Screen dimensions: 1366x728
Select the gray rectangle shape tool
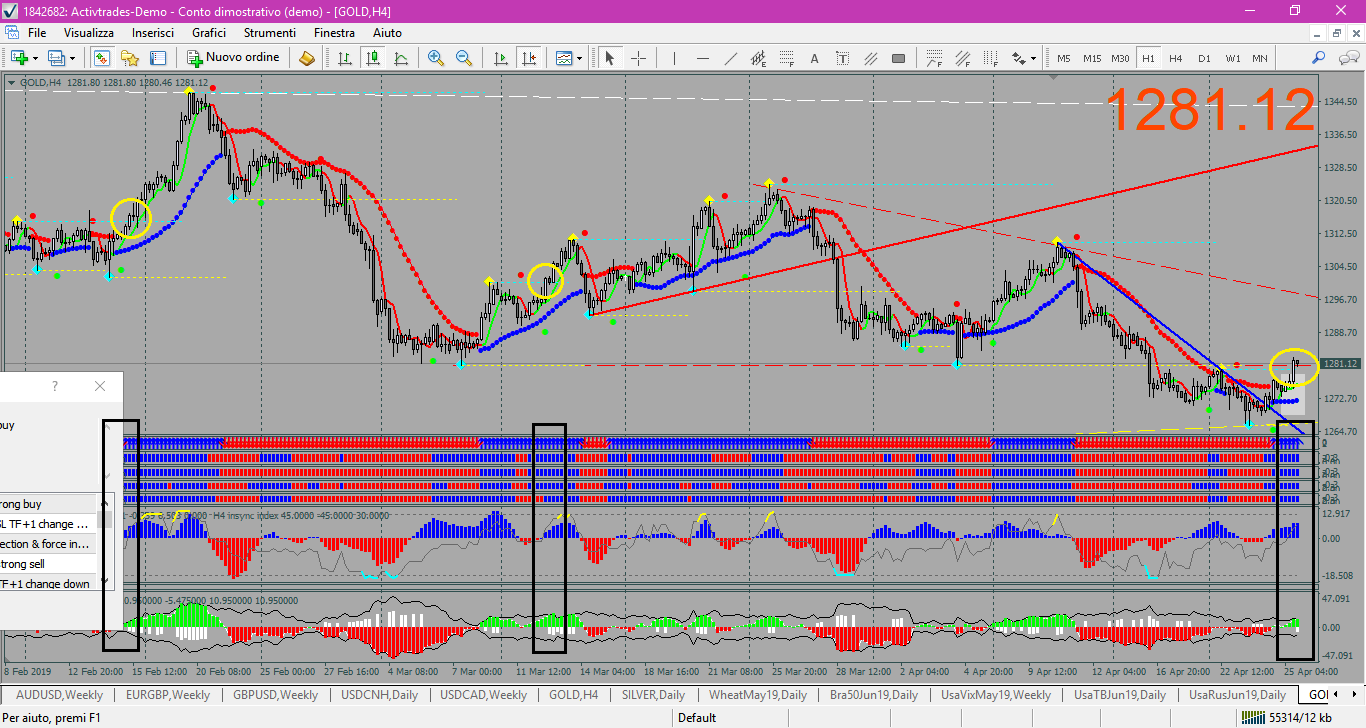tap(898, 58)
